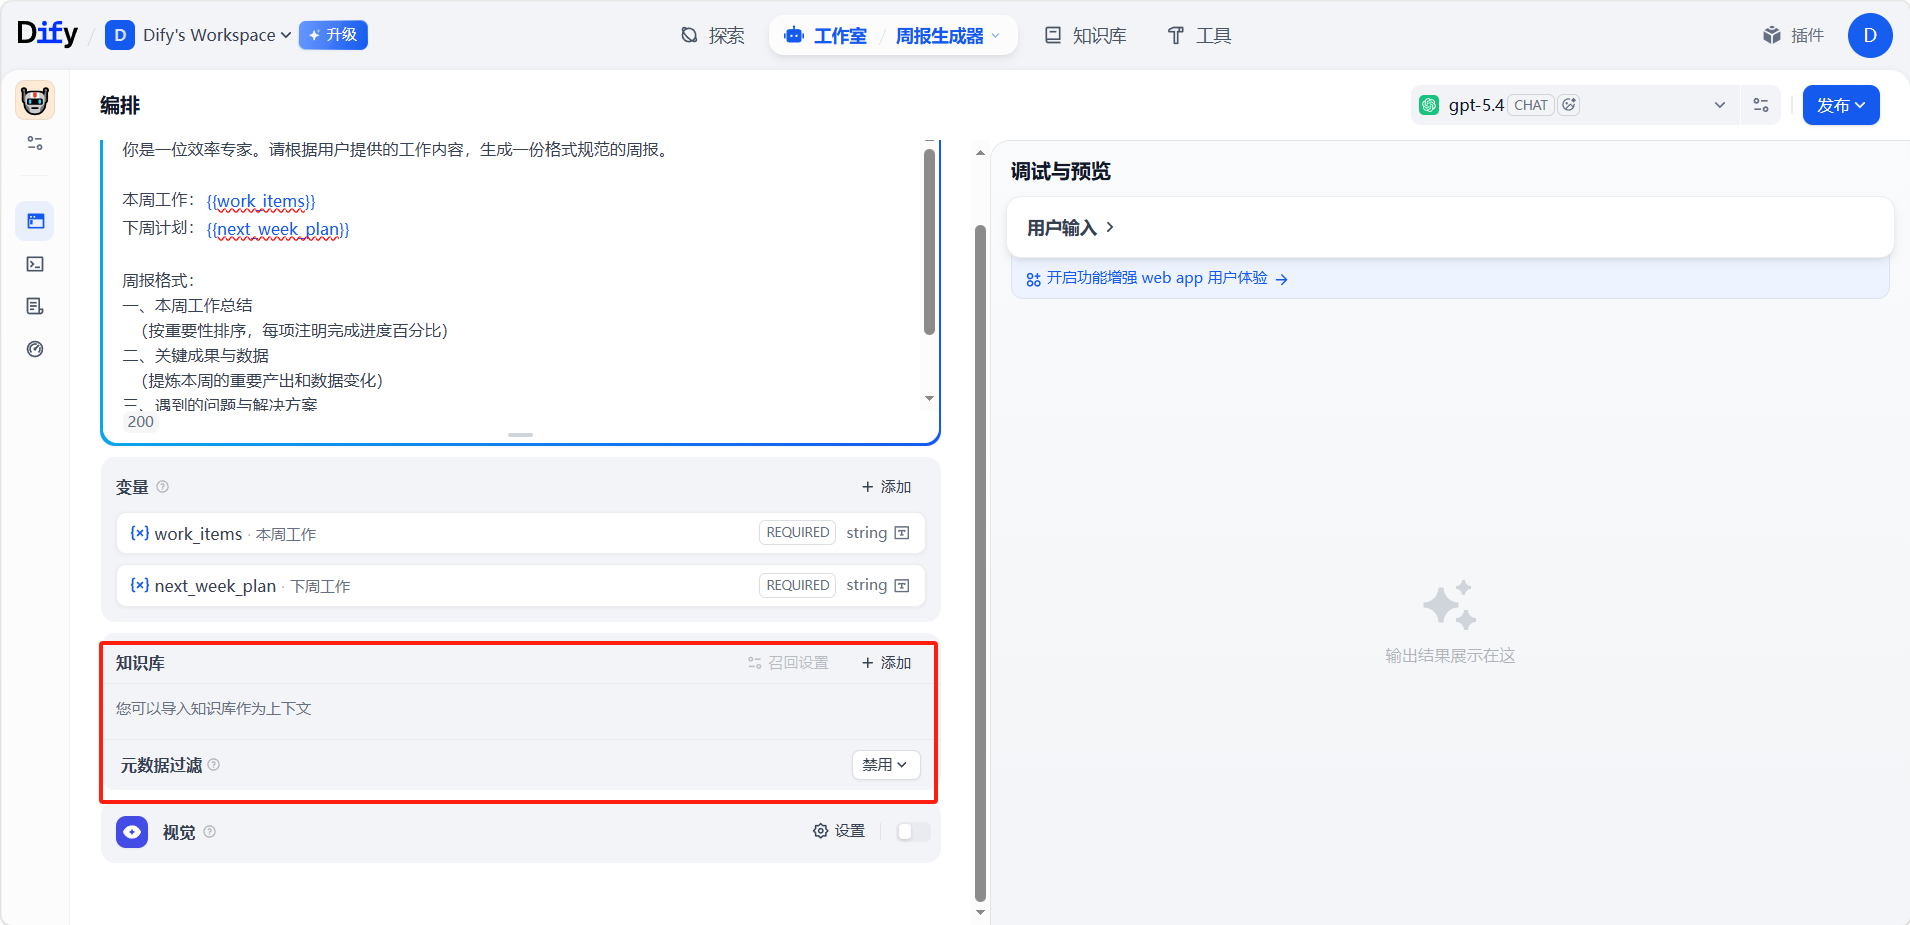
Task: Expand the 发布 publish dropdown
Action: pos(1840,105)
